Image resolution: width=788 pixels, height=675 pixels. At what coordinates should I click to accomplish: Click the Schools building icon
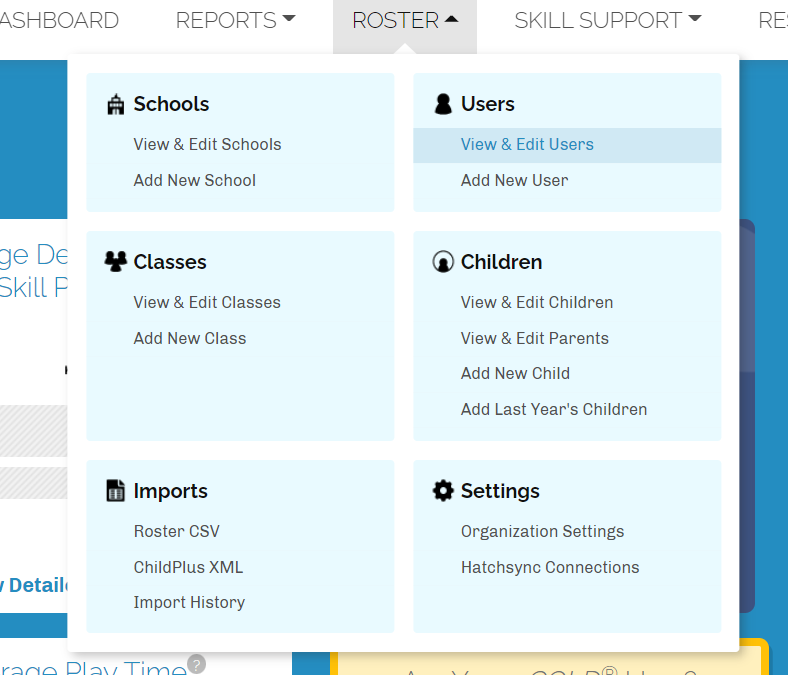(115, 105)
